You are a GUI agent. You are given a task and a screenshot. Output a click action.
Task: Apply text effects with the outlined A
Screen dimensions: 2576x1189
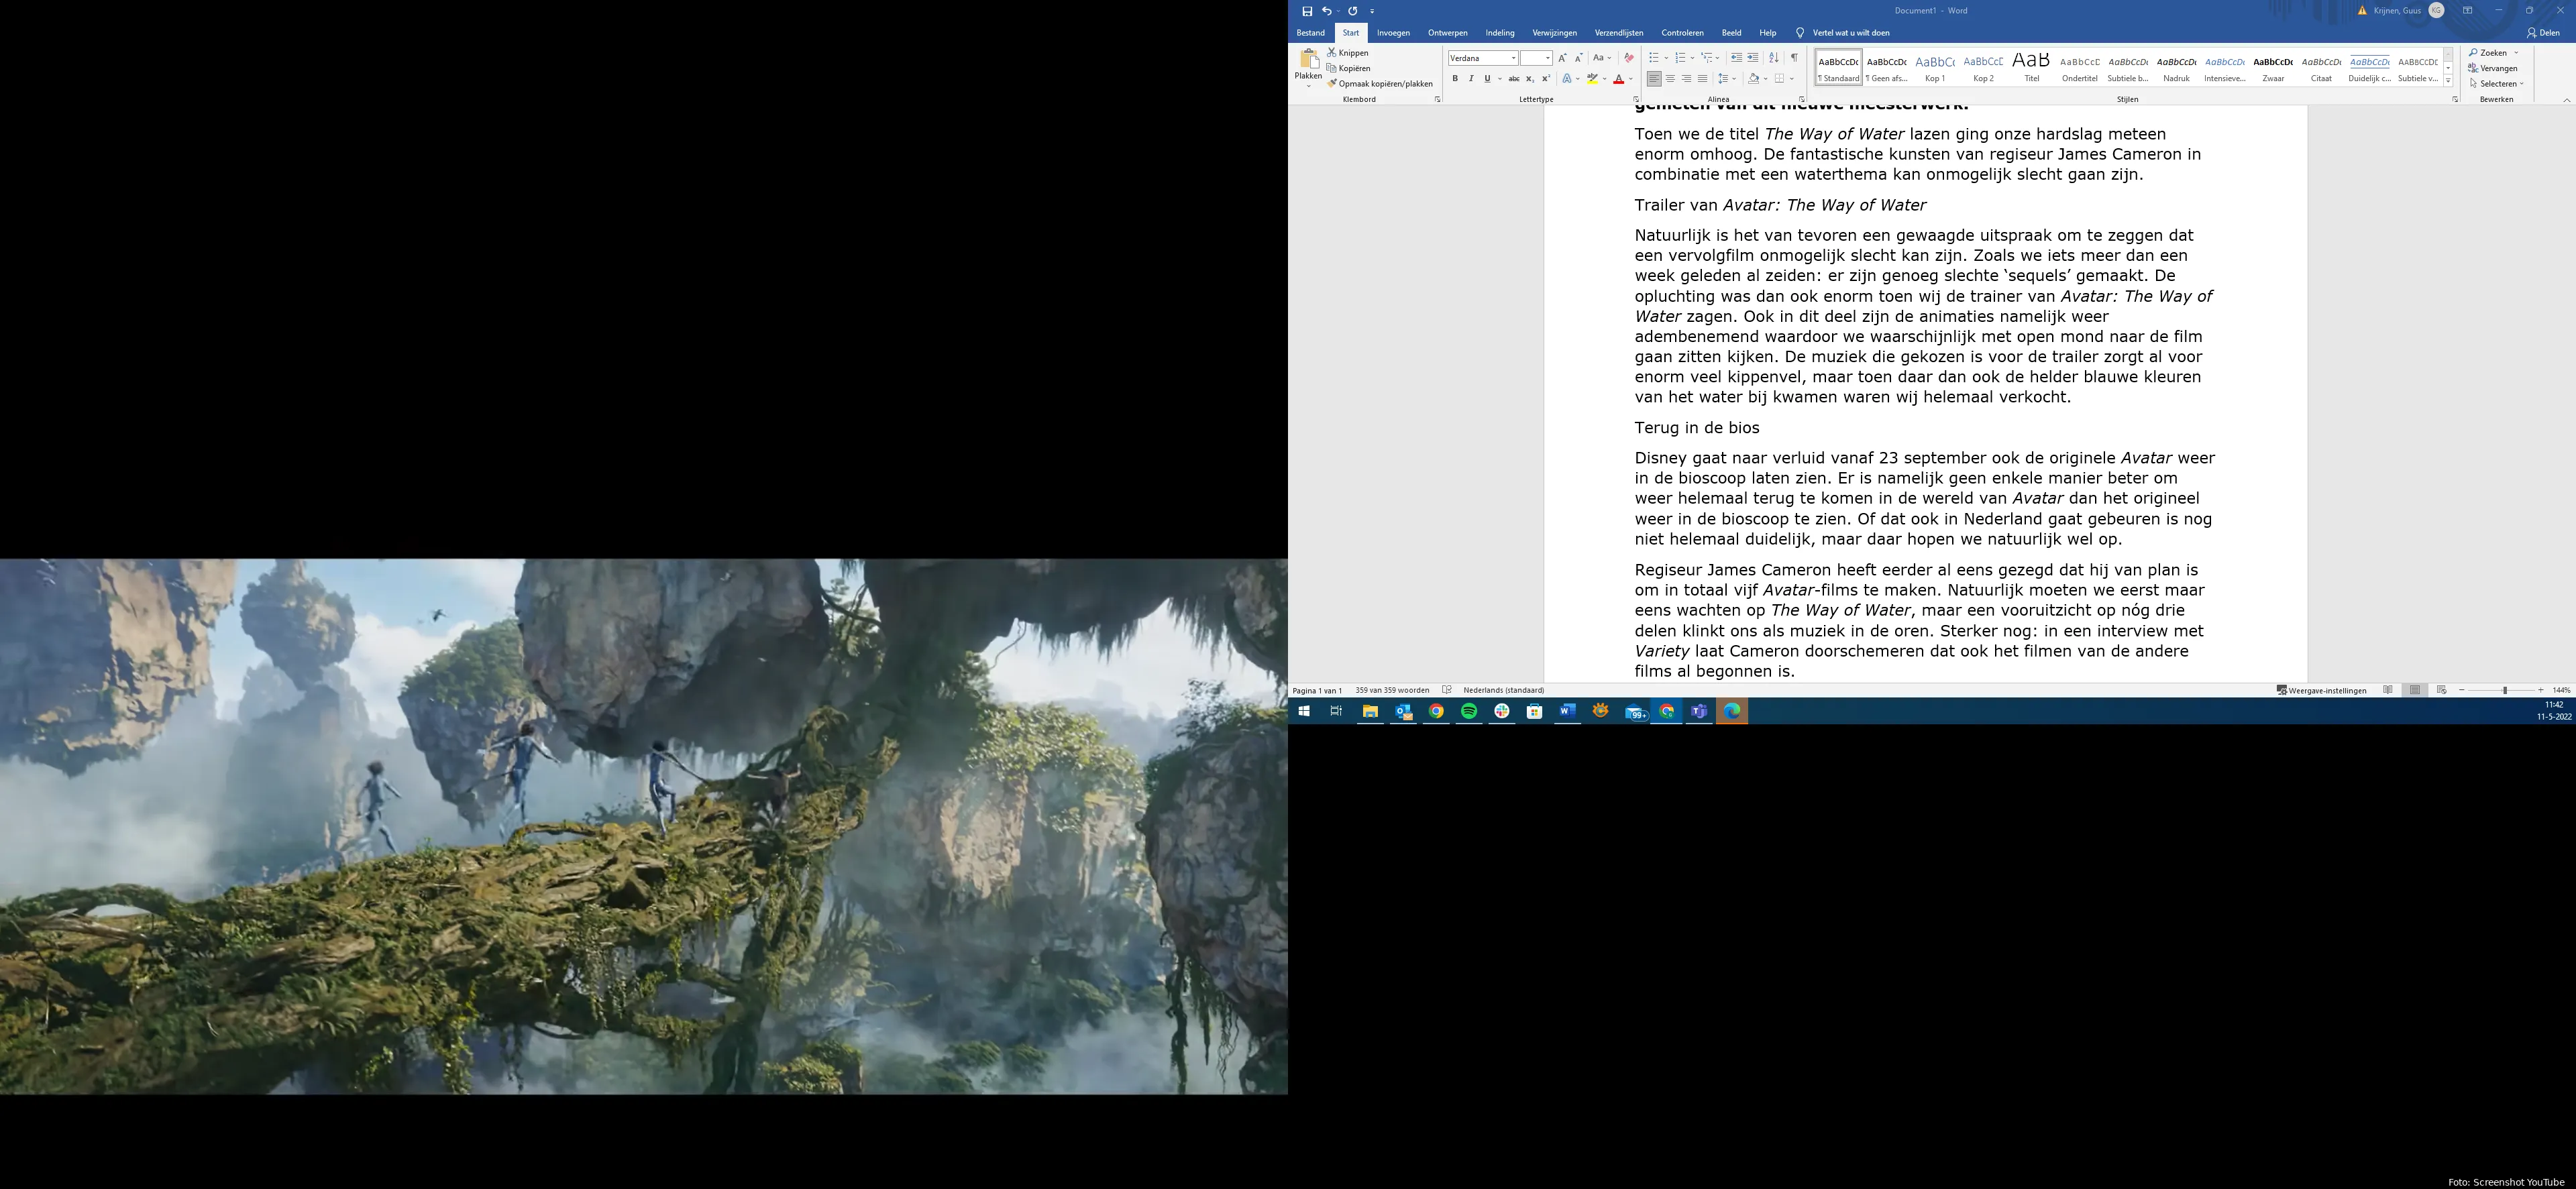[1567, 79]
